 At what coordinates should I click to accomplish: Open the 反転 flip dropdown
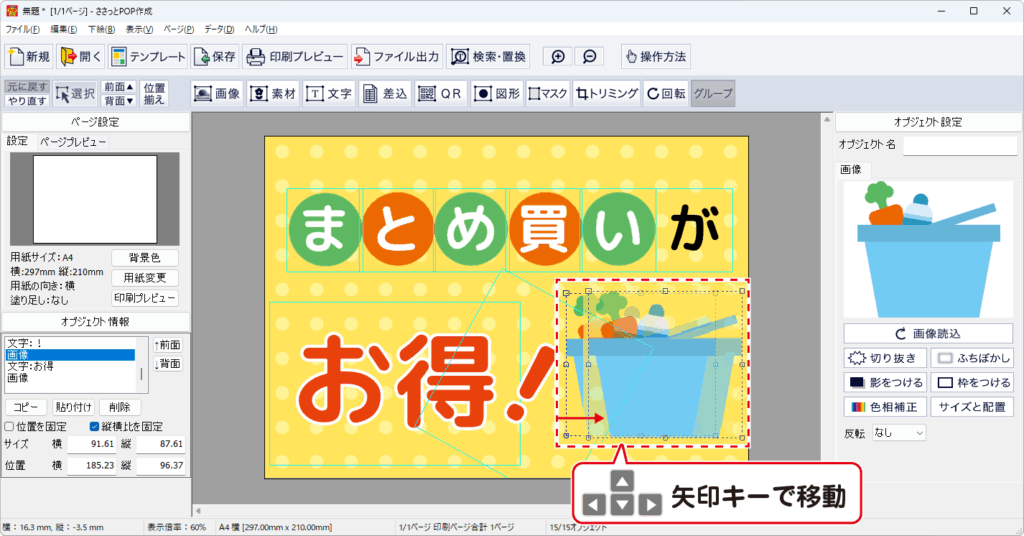(898, 433)
